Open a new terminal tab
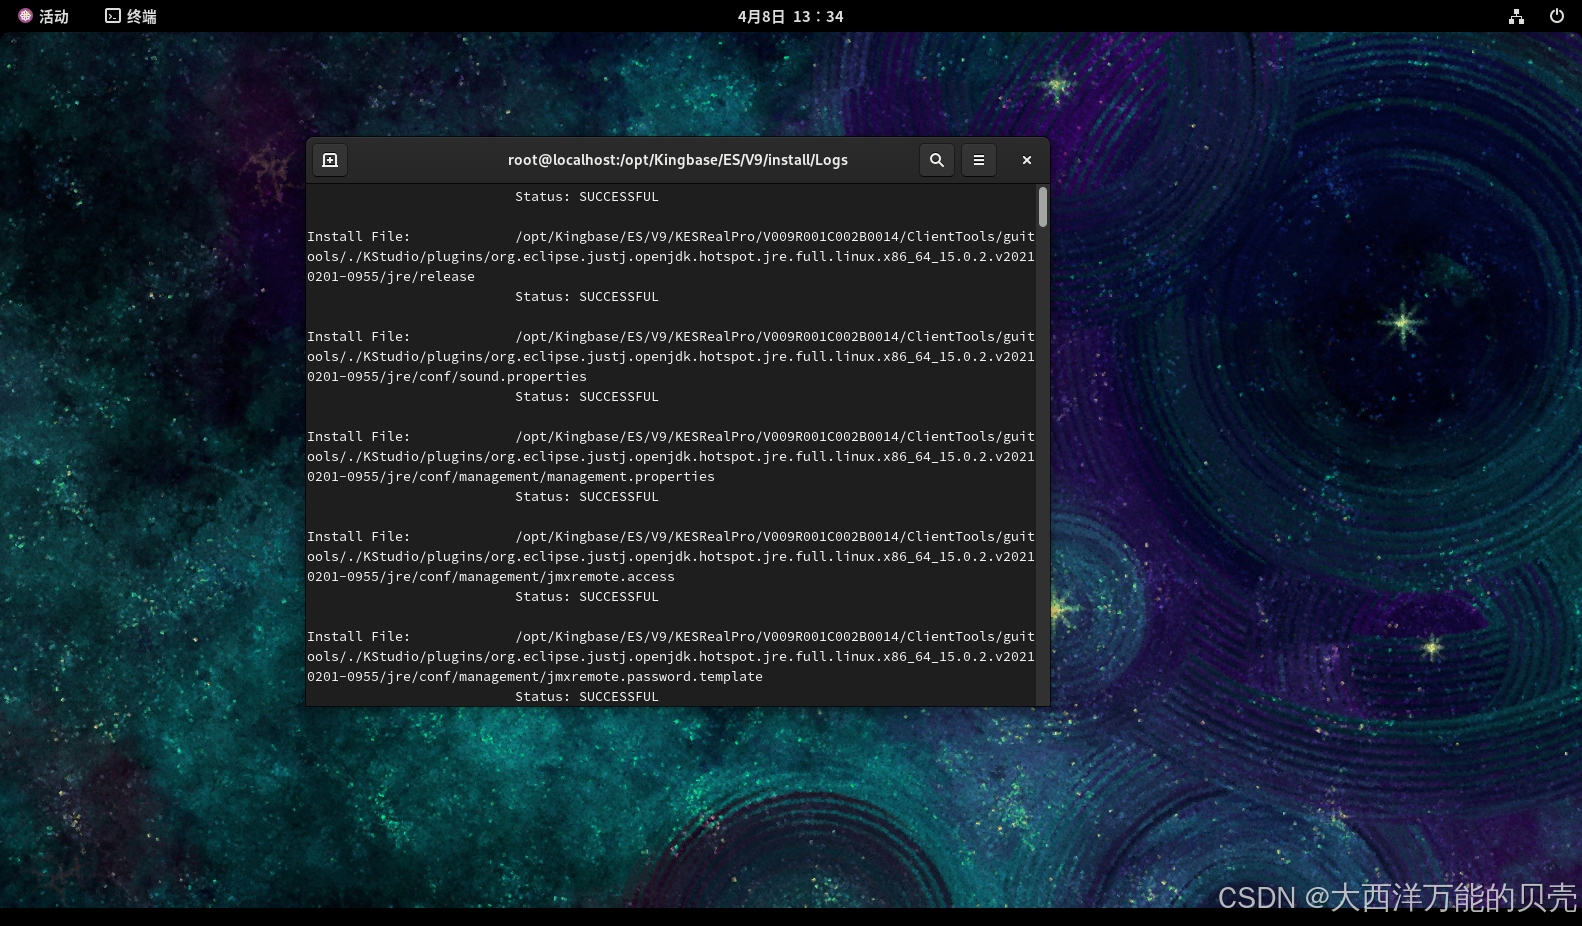1582x926 pixels. 330,160
